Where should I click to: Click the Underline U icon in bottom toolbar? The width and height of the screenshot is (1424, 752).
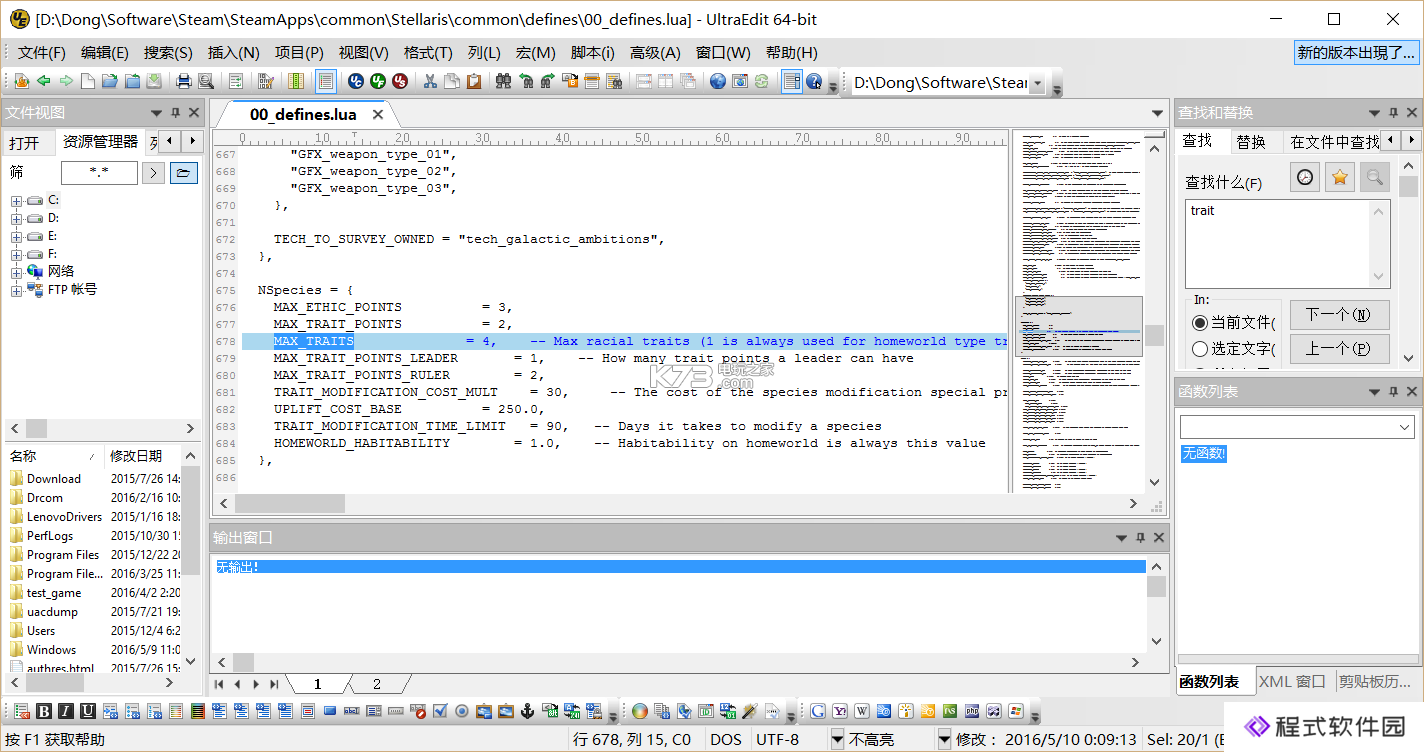pos(88,711)
